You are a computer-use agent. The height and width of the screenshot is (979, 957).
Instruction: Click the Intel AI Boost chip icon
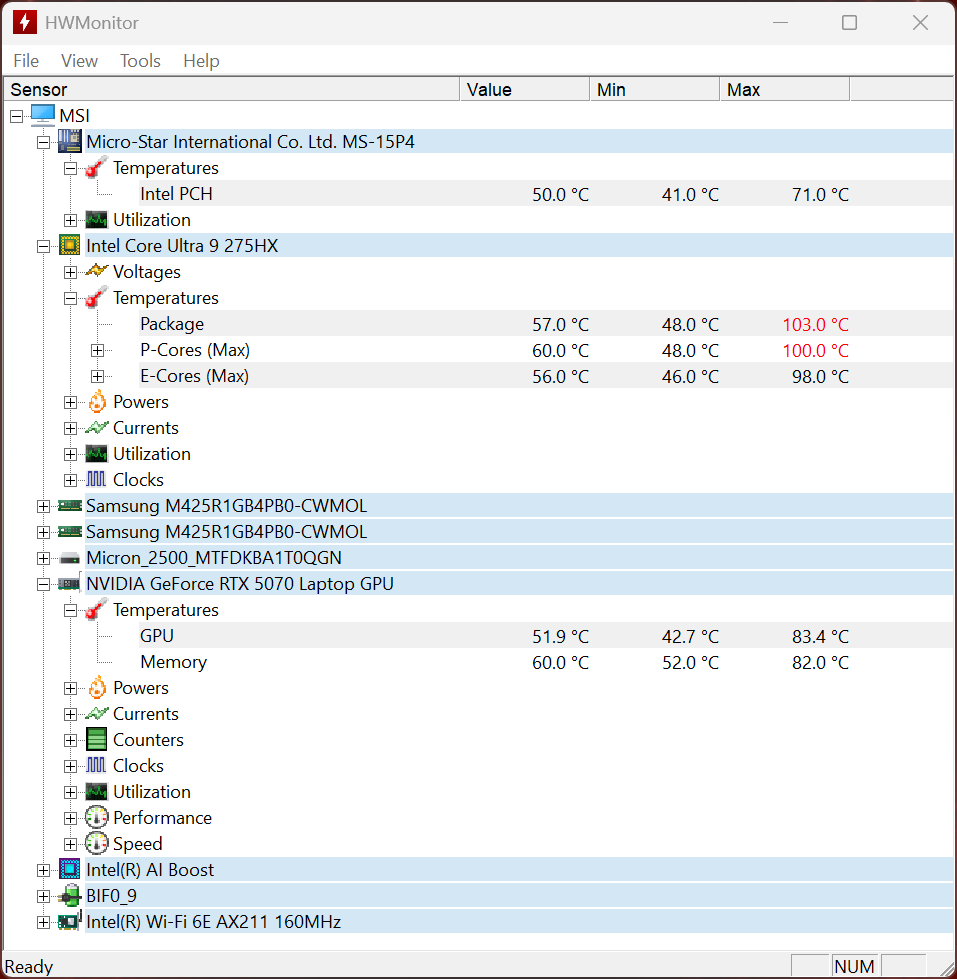click(69, 869)
